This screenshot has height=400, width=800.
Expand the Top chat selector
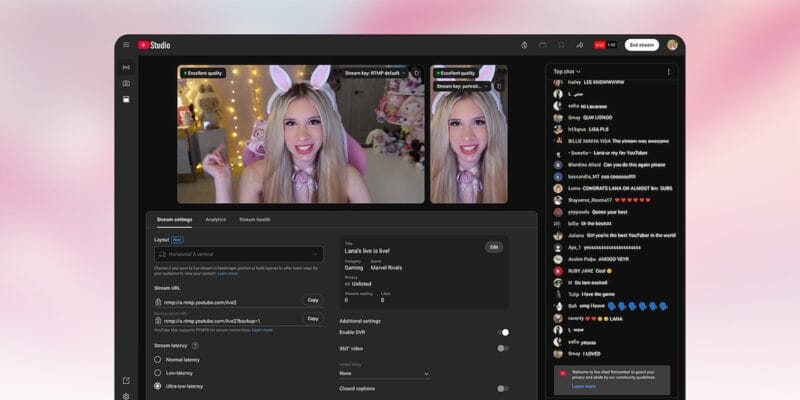tap(567, 71)
